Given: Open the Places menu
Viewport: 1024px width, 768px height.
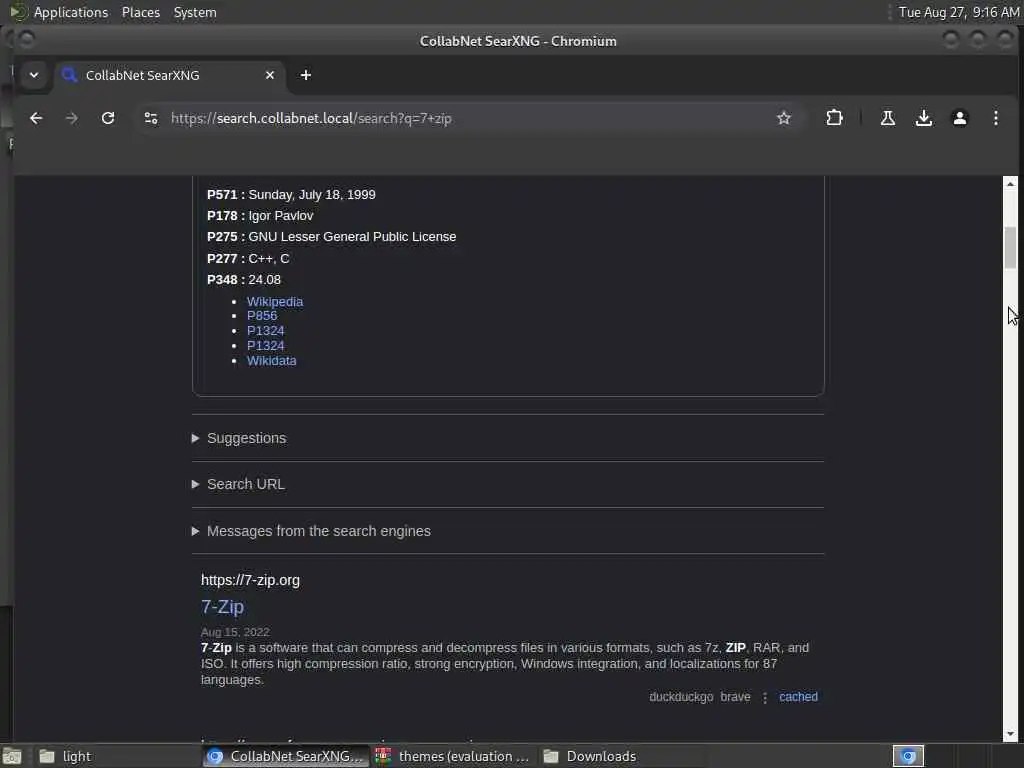Looking at the screenshot, I should pyautogui.click(x=140, y=12).
